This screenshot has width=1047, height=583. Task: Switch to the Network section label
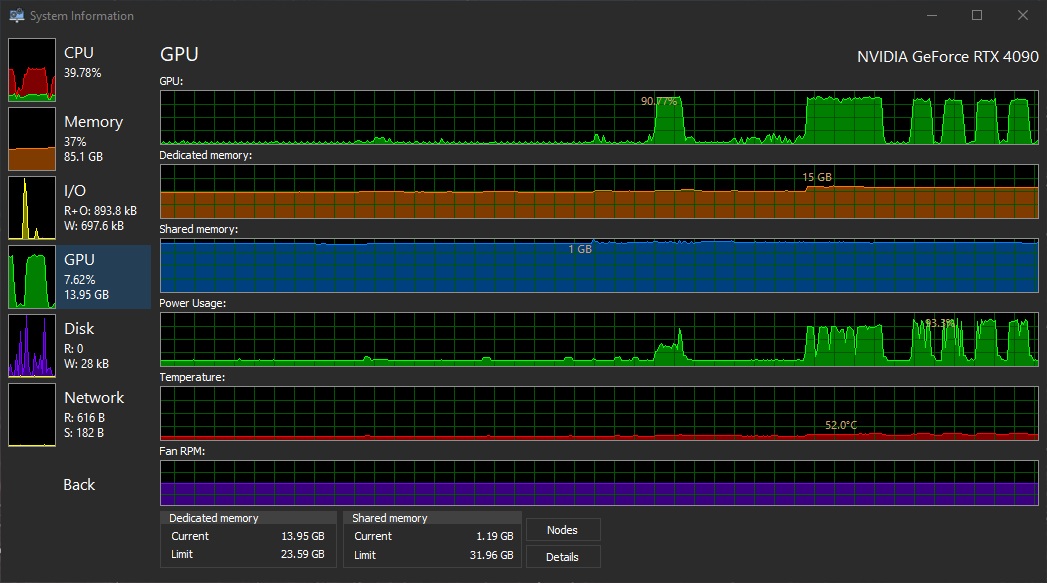(94, 397)
